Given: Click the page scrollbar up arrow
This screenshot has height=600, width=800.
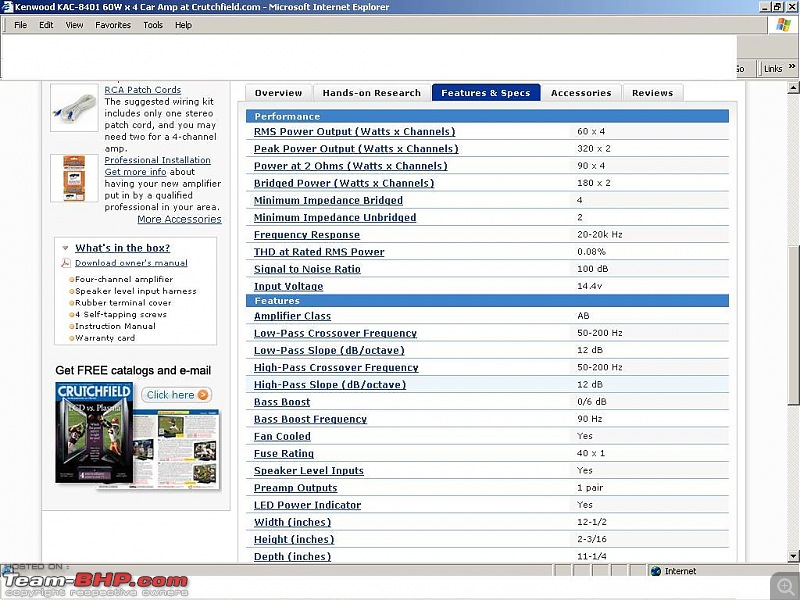Looking at the screenshot, I should coord(793,88).
